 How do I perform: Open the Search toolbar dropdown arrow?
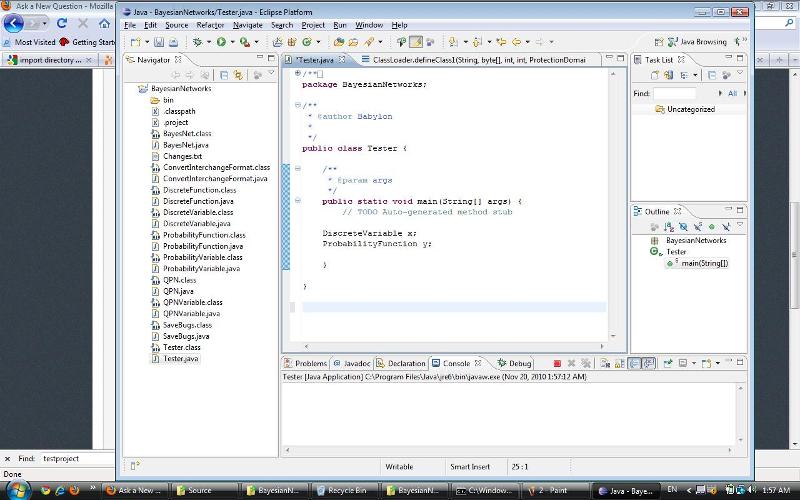(380, 42)
